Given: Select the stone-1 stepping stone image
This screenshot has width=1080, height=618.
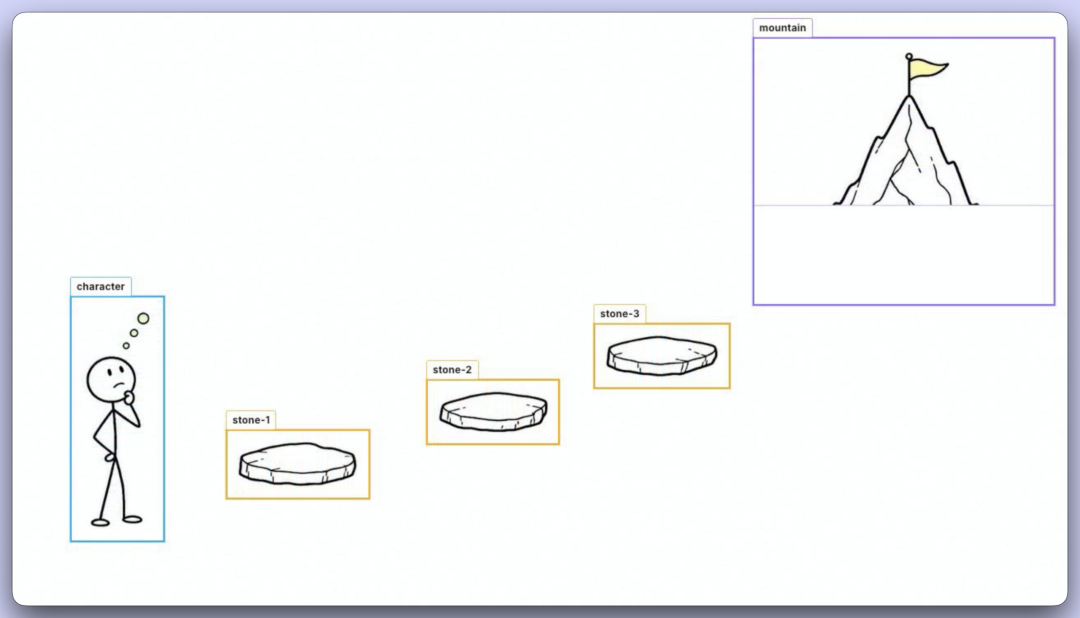Looking at the screenshot, I should 298,464.
